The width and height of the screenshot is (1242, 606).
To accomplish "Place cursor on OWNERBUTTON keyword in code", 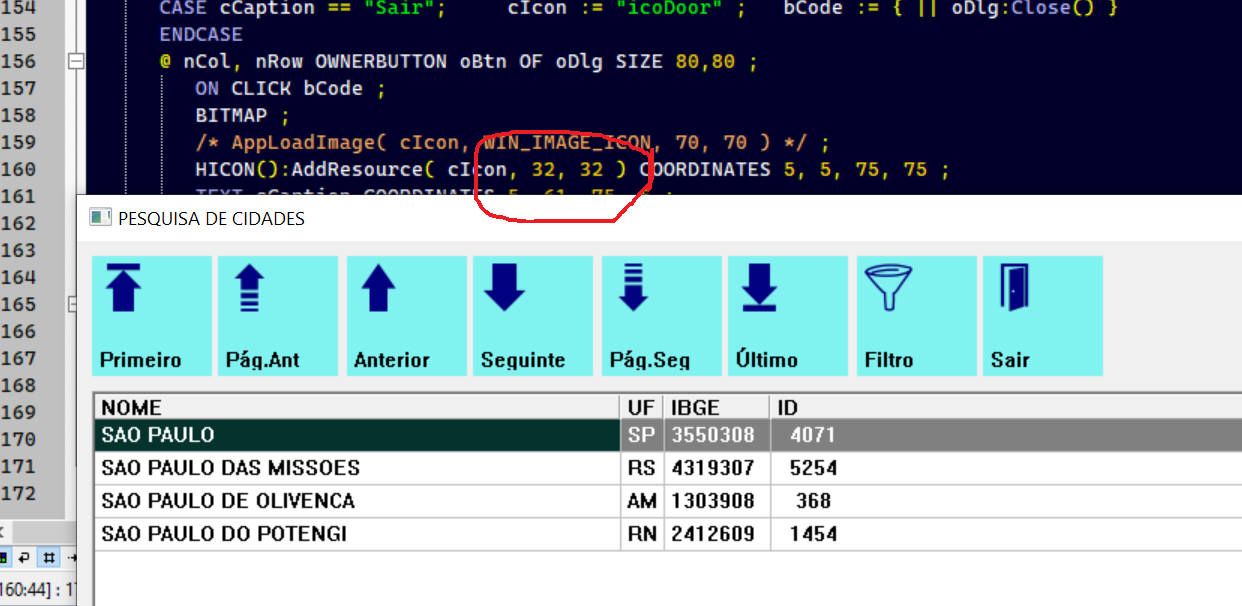I will tap(381, 61).
